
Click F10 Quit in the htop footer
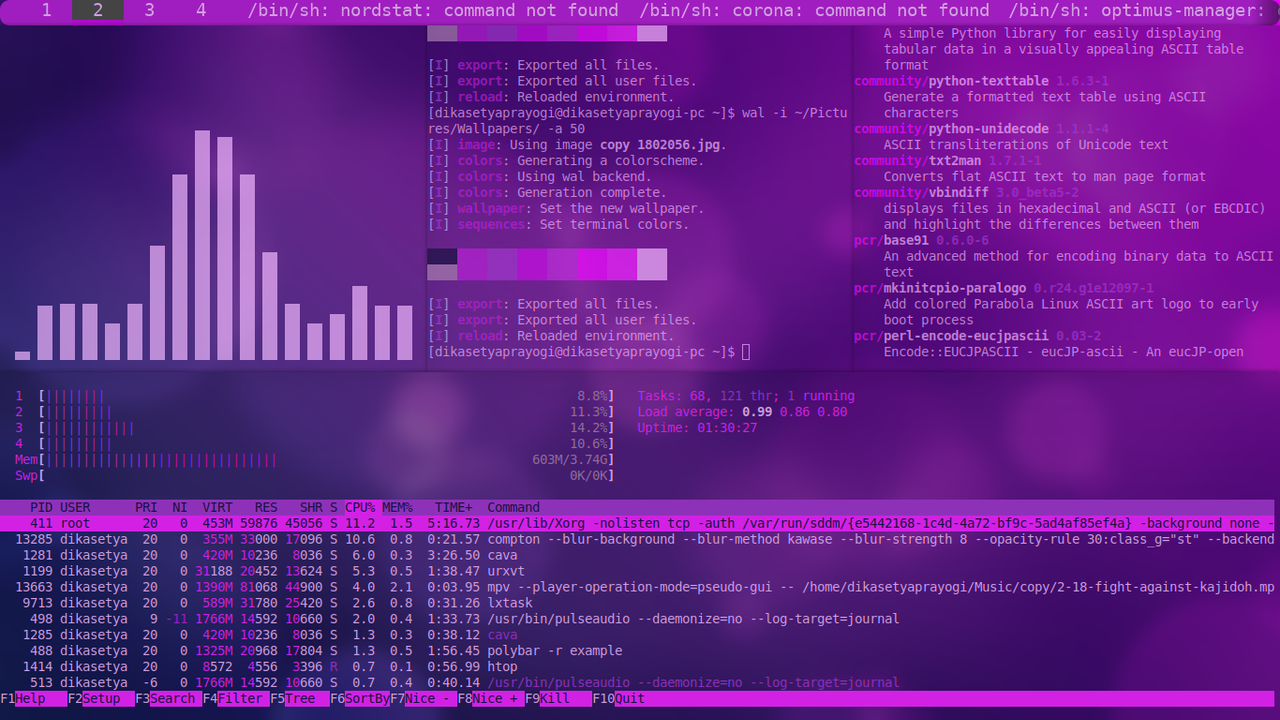coord(620,699)
